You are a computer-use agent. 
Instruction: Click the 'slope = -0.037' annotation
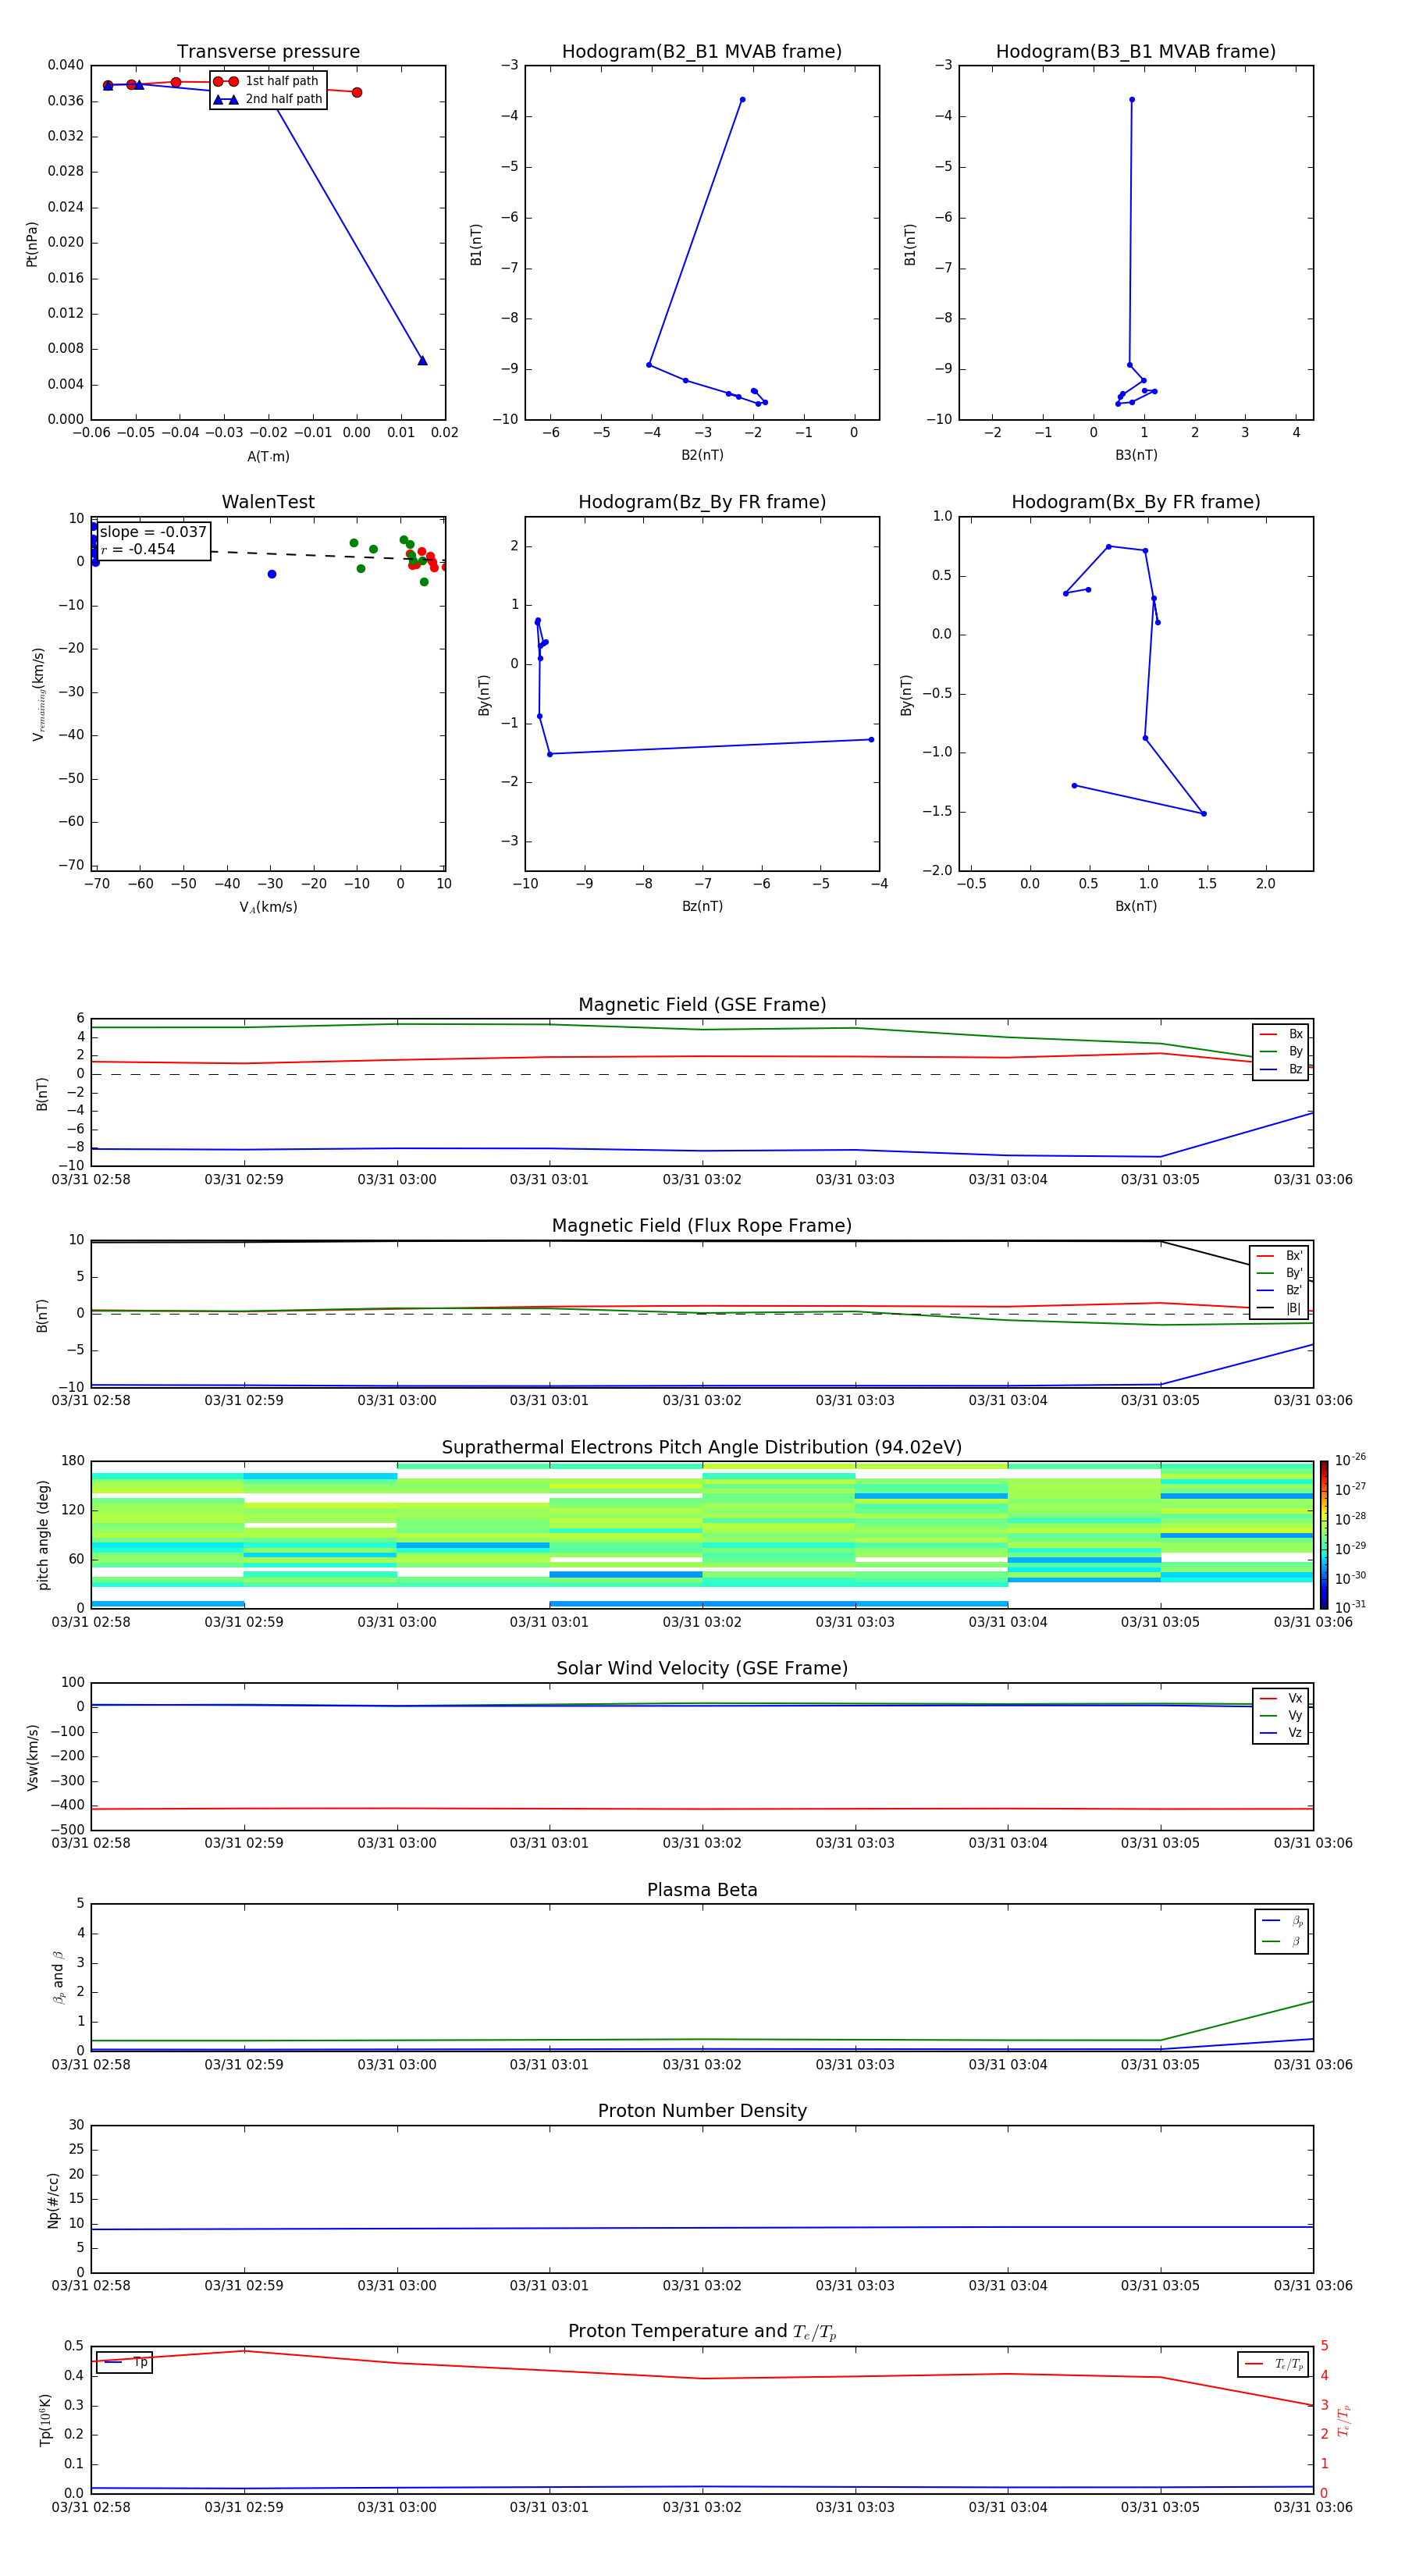(x=153, y=532)
